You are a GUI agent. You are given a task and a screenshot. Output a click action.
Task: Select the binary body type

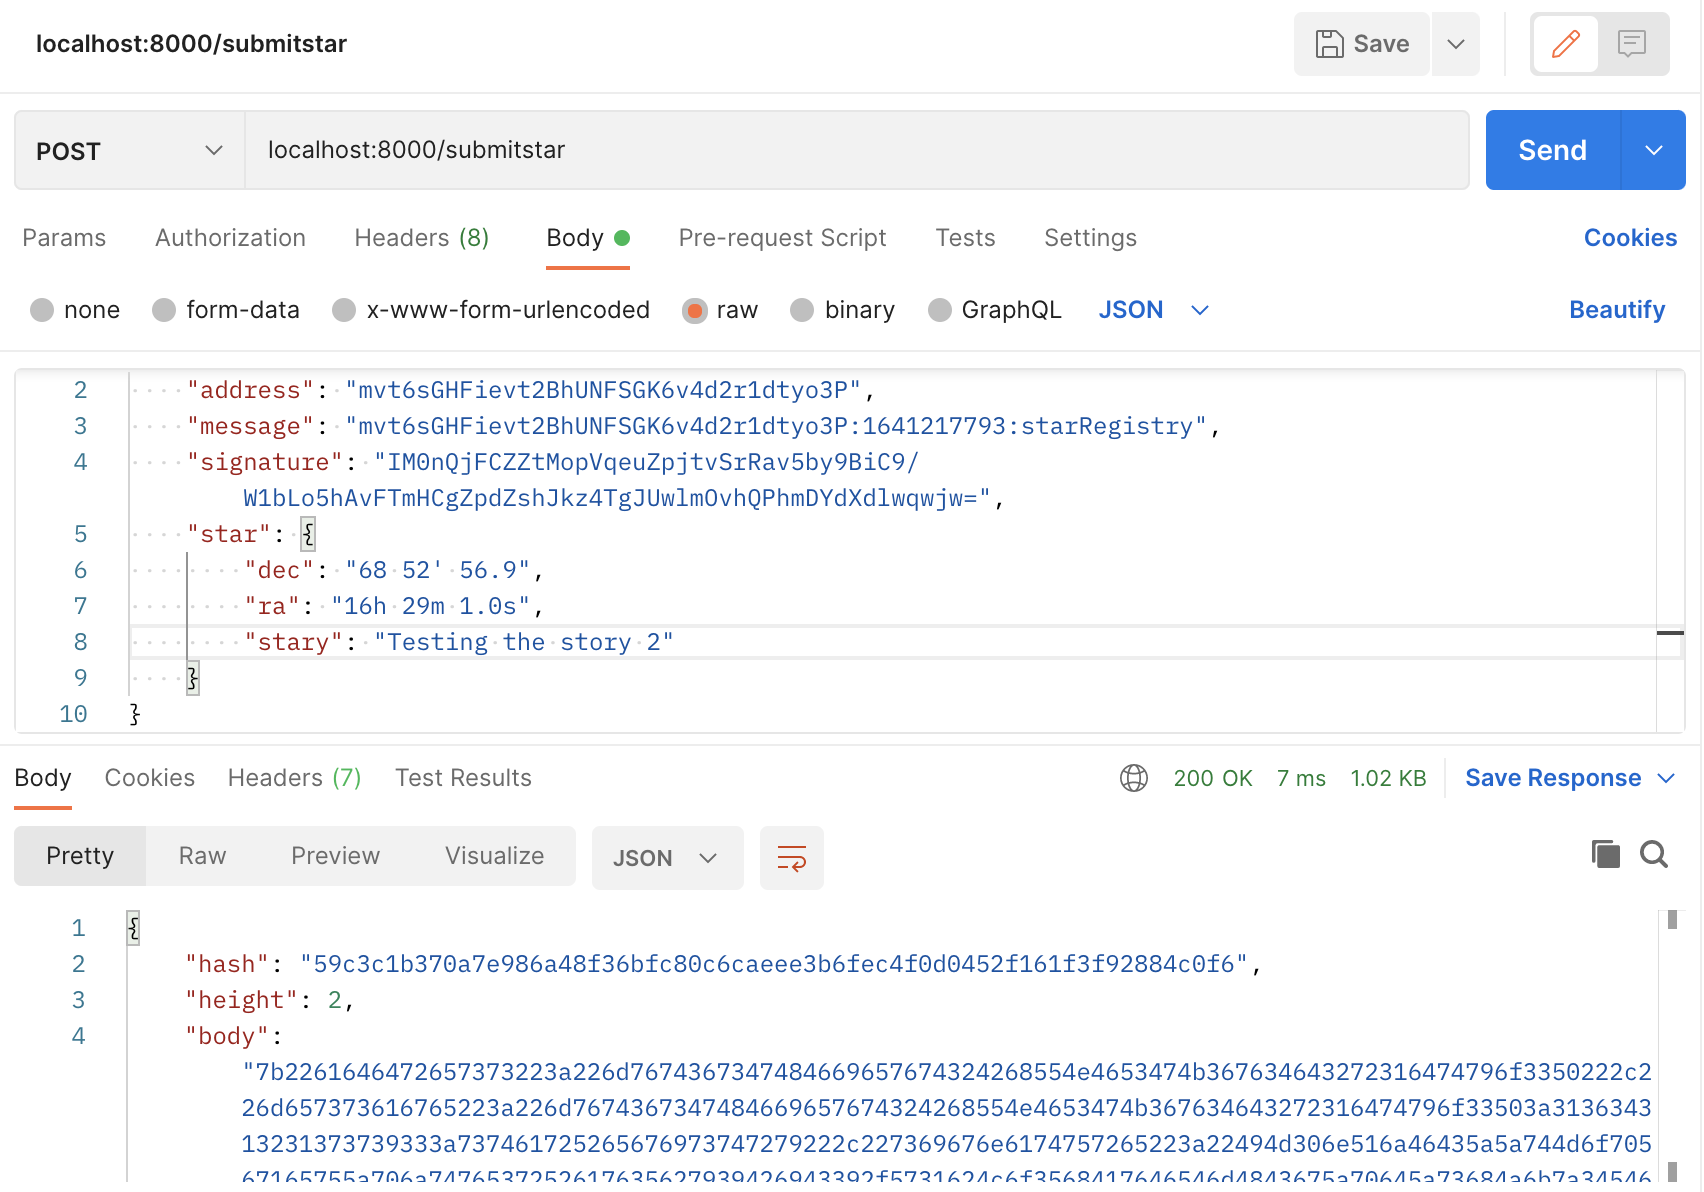tap(842, 310)
